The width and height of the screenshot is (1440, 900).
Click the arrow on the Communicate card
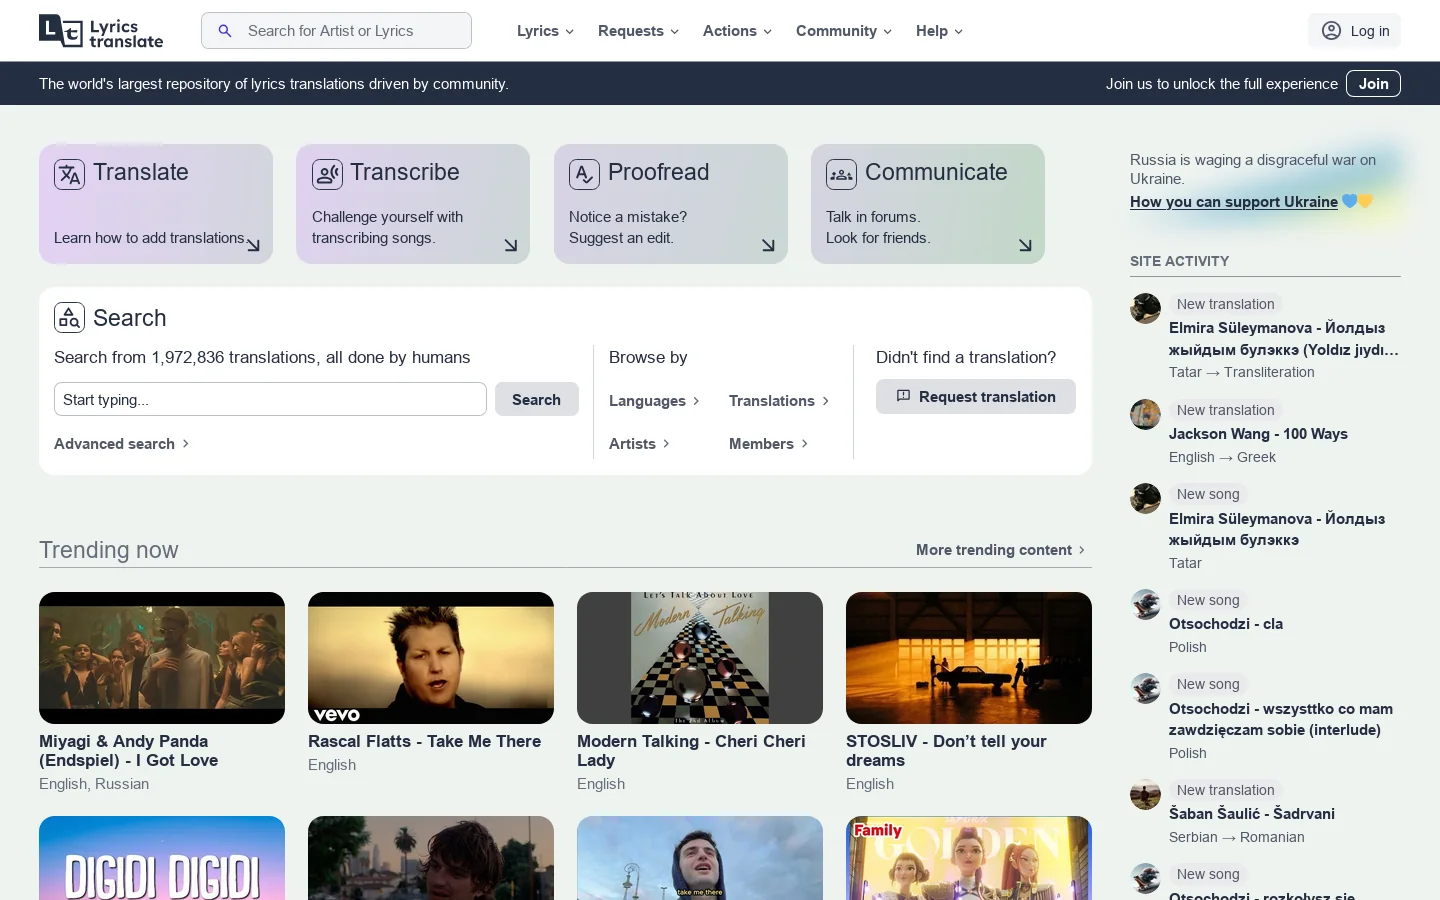[x=1025, y=245]
